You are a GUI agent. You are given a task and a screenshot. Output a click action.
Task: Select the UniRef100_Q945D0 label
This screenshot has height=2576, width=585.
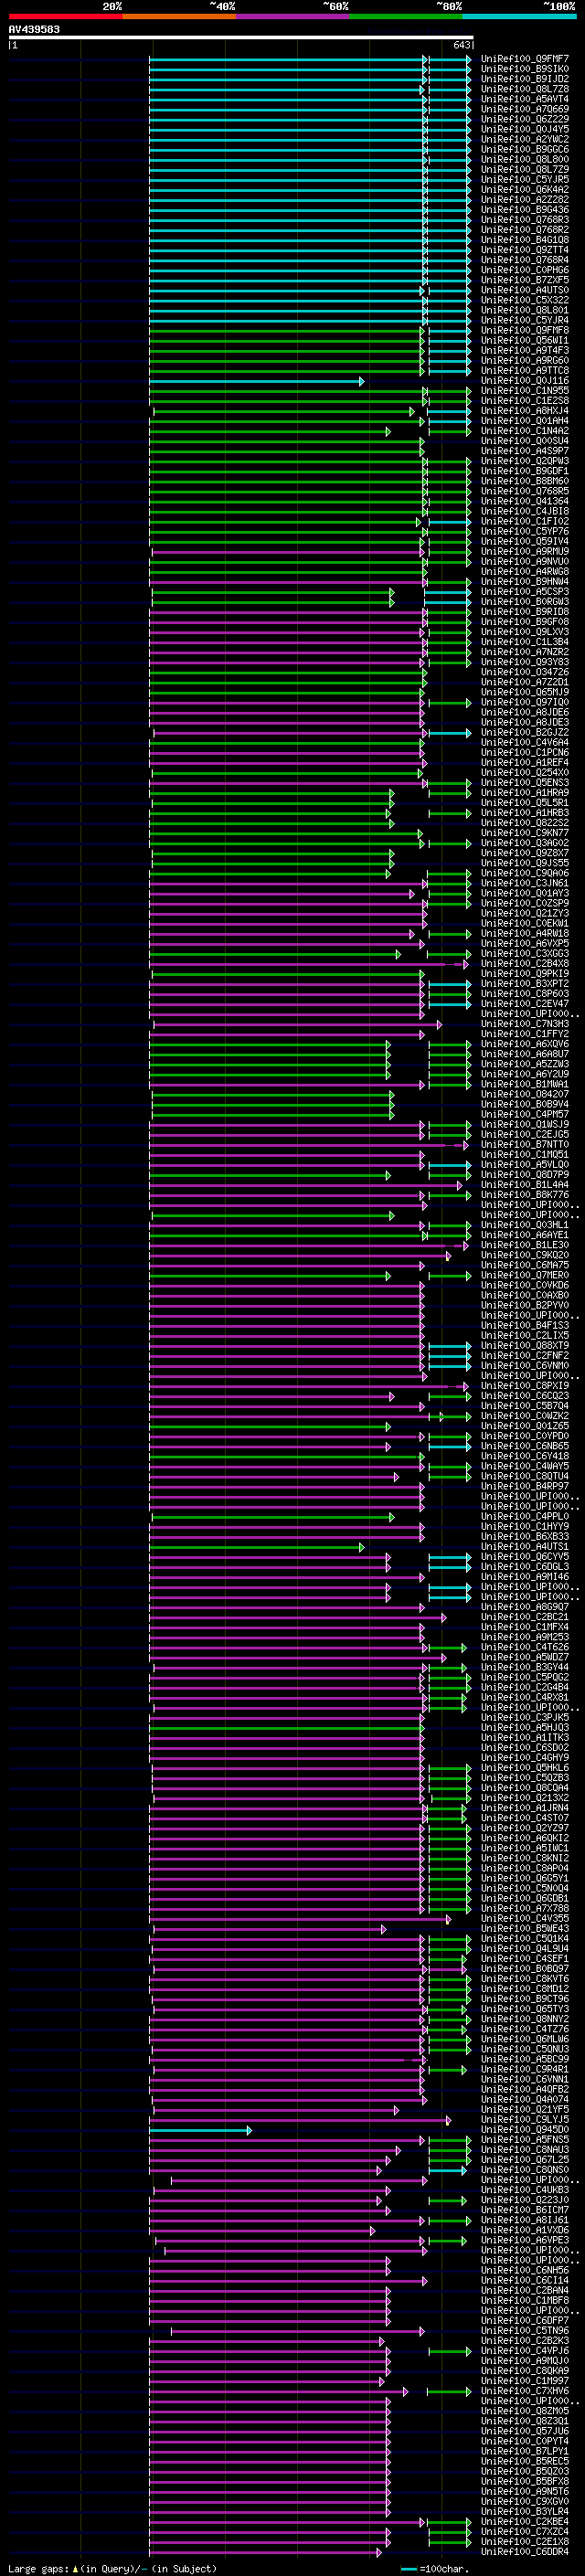point(525,2129)
